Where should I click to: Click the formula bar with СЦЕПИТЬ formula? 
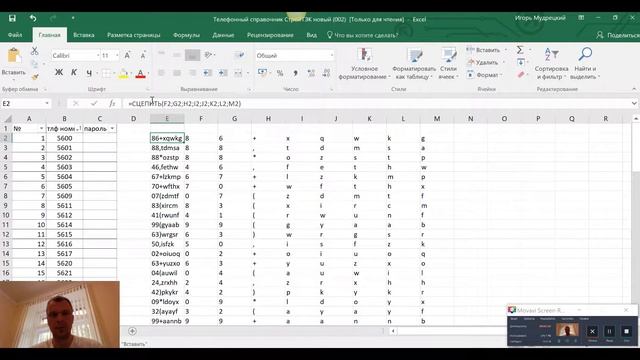pyautogui.click(x=376, y=104)
